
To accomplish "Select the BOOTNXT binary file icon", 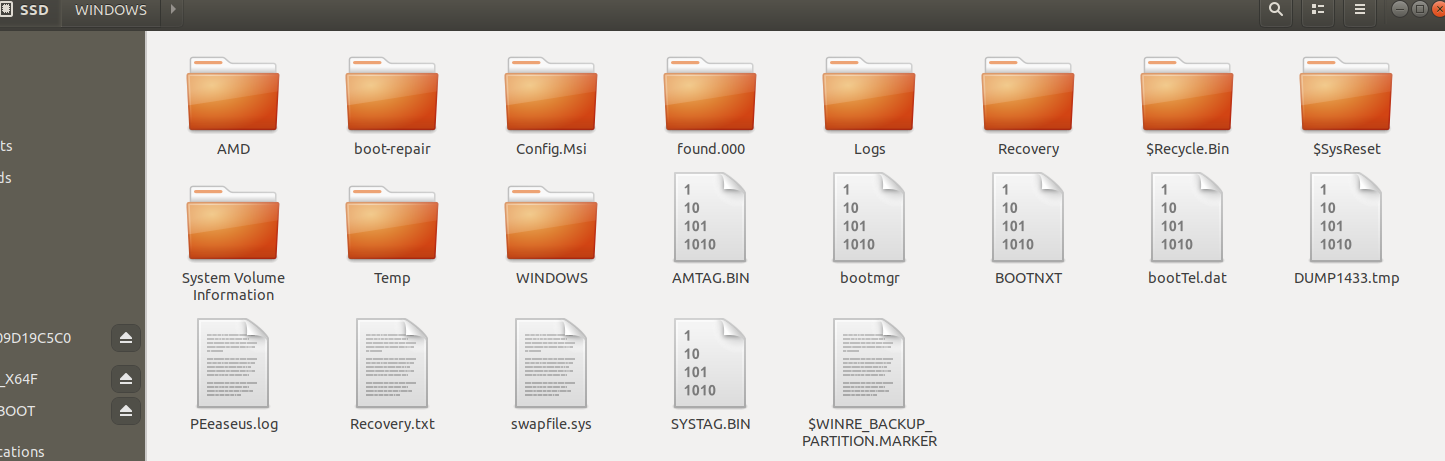I will [x=1028, y=218].
